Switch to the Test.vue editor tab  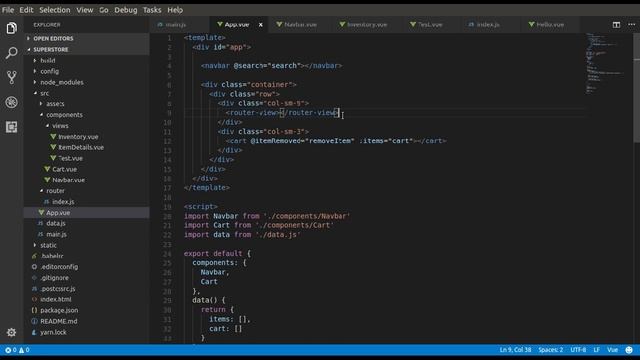click(x=430, y=25)
